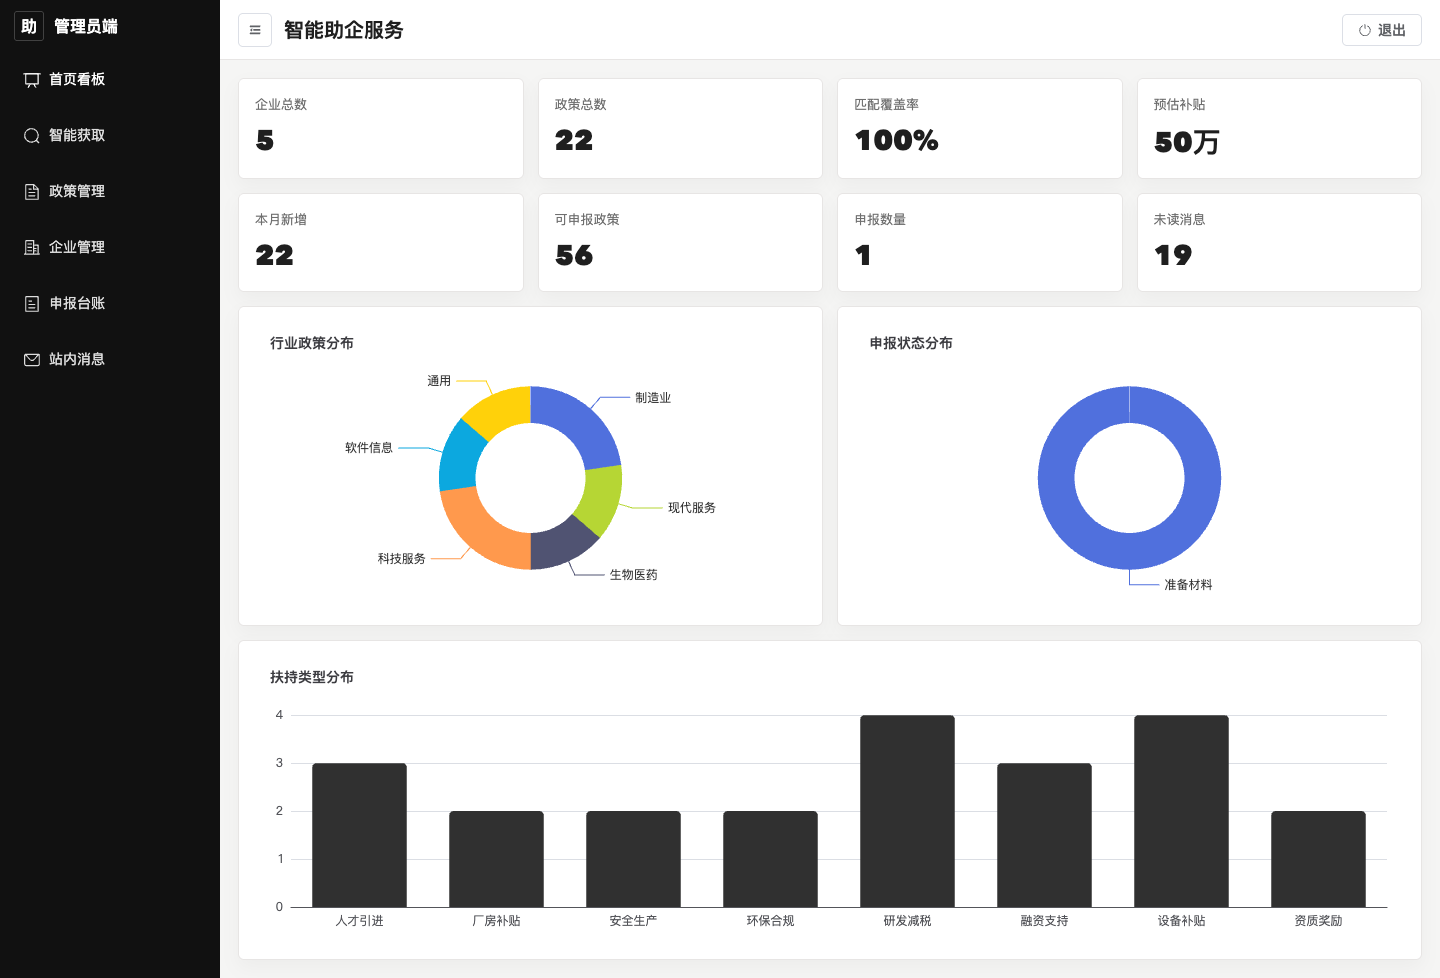Viewport: 1440px width, 978px height.
Task: Click the 未读消息 19 card
Action: pyautogui.click(x=1279, y=243)
